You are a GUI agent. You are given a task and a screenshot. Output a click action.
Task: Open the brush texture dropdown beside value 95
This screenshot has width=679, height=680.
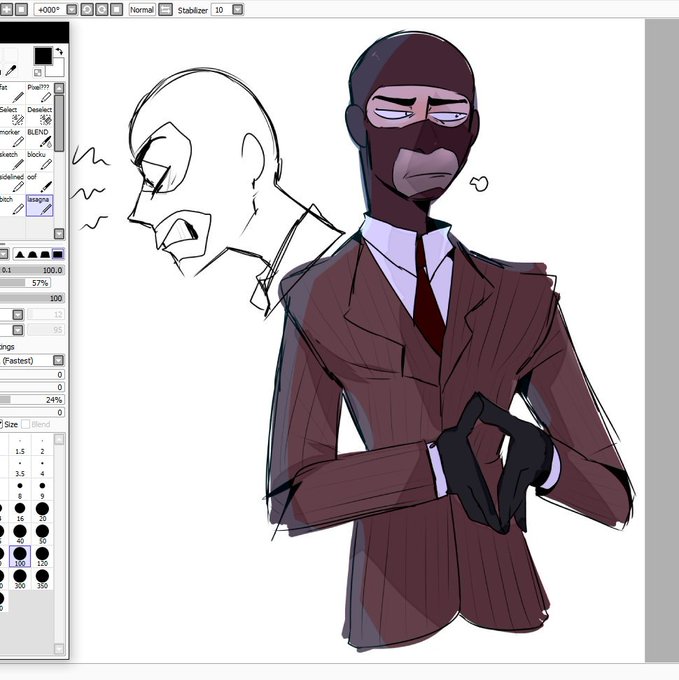point(18,330)
